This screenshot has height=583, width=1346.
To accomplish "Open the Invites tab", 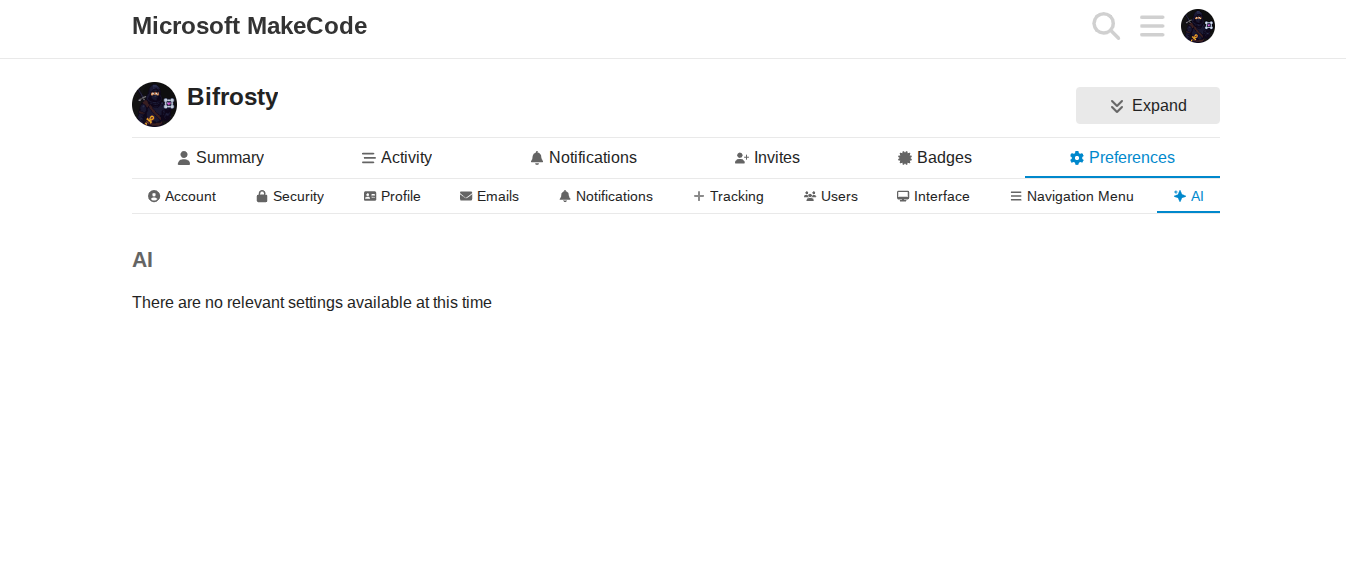I will point(767,158).
